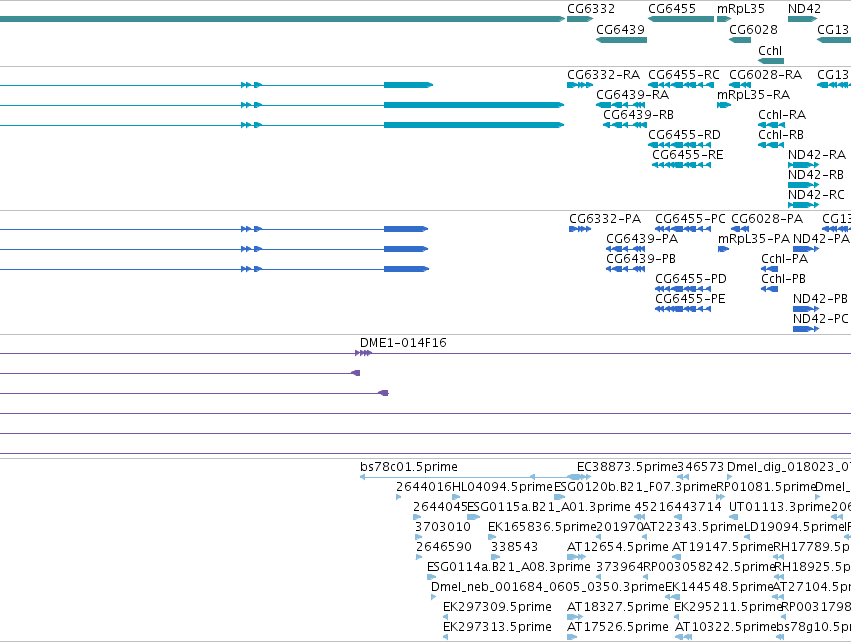The width and height of the screenshot is (851, 642).
Task: Click transcript label ND42-RB
Action: pos(816,175)
